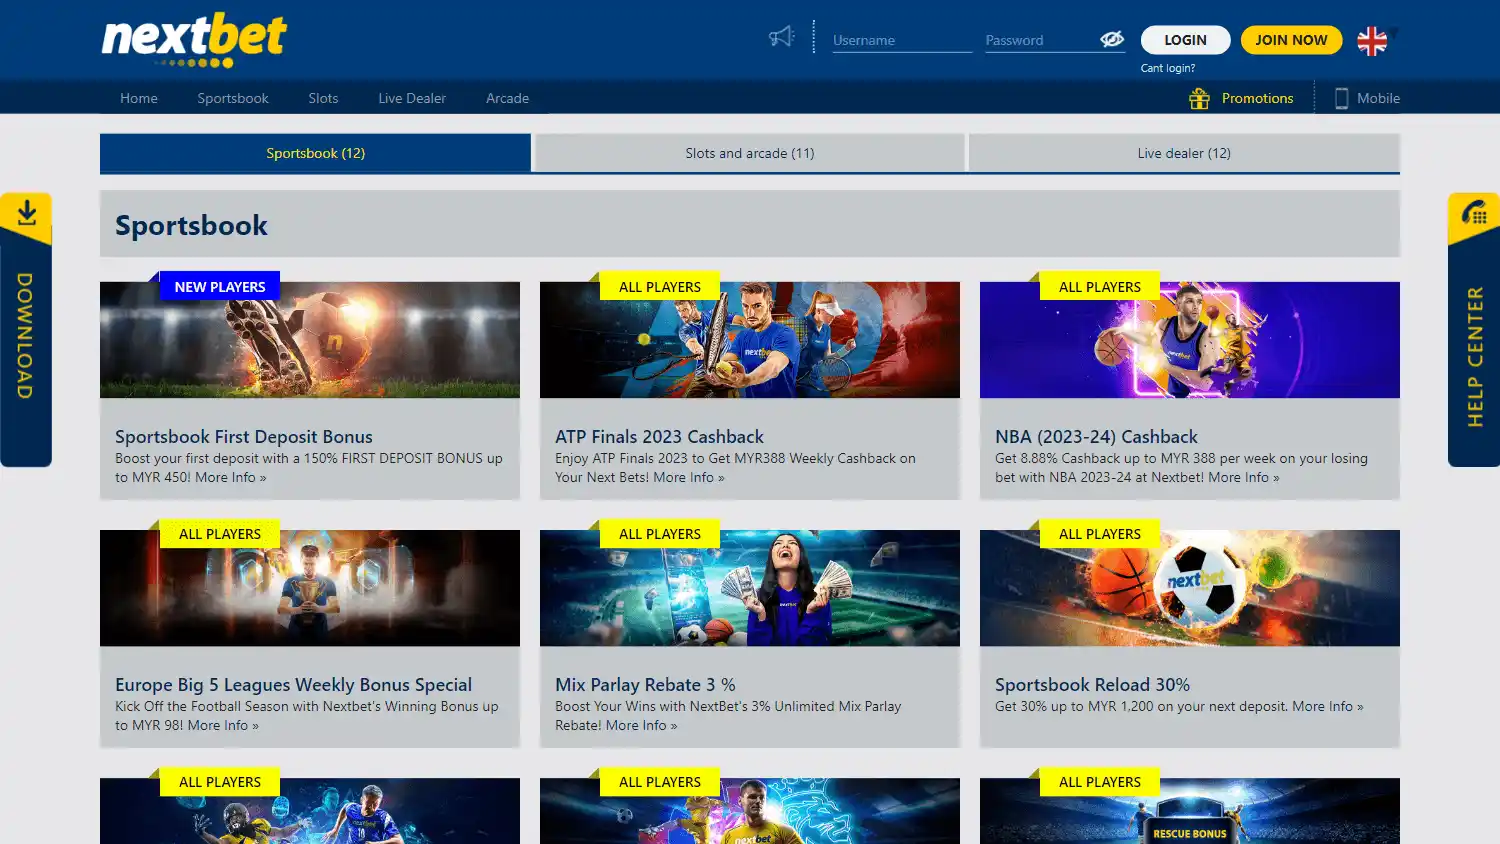Focus the Password field
1500x844 pixels.
tap(1041, 40)
